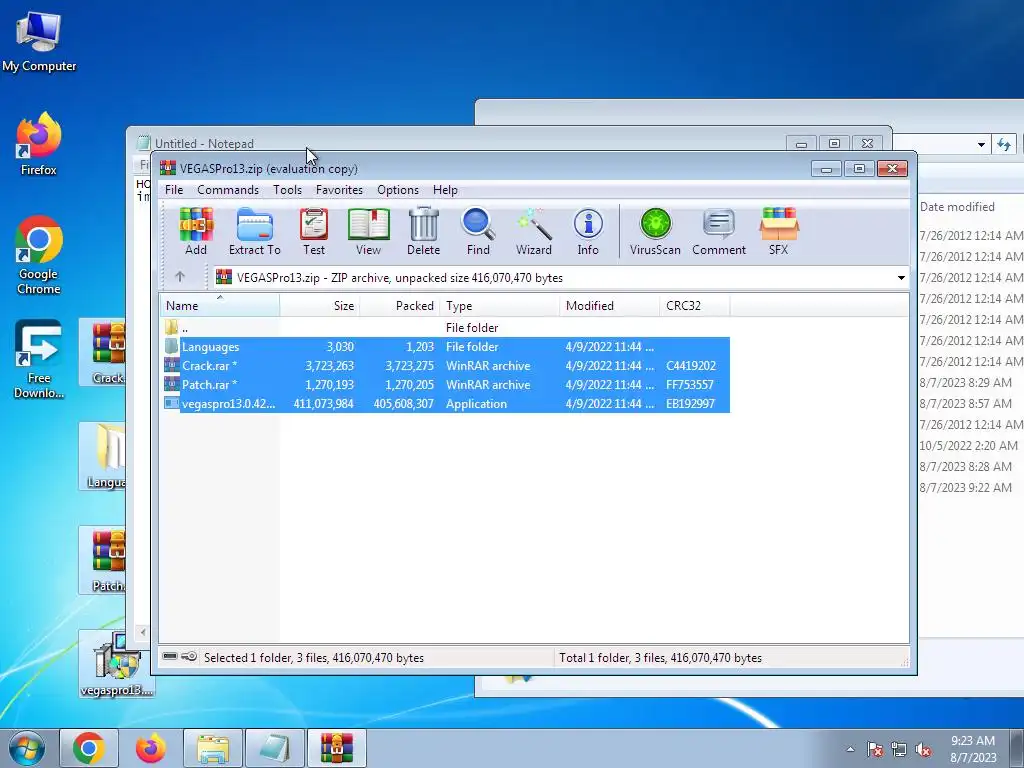Viewport: 1024px width, 768px height.
Task: Sort list by Name column header
Action: [x=220, y=306]
